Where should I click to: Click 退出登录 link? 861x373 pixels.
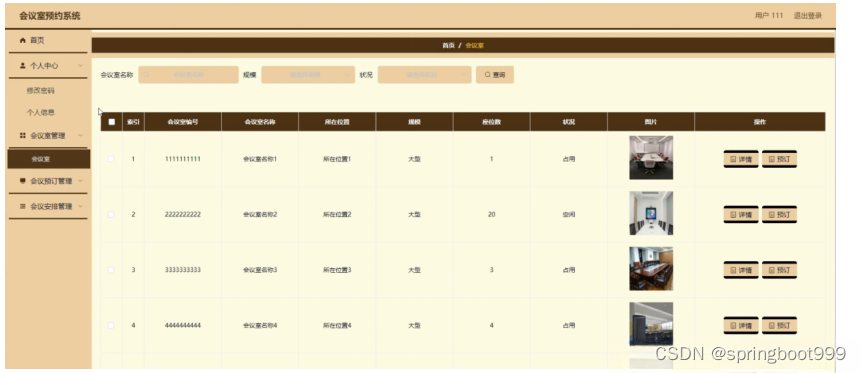pyautogui.click(x=808, y=16)
